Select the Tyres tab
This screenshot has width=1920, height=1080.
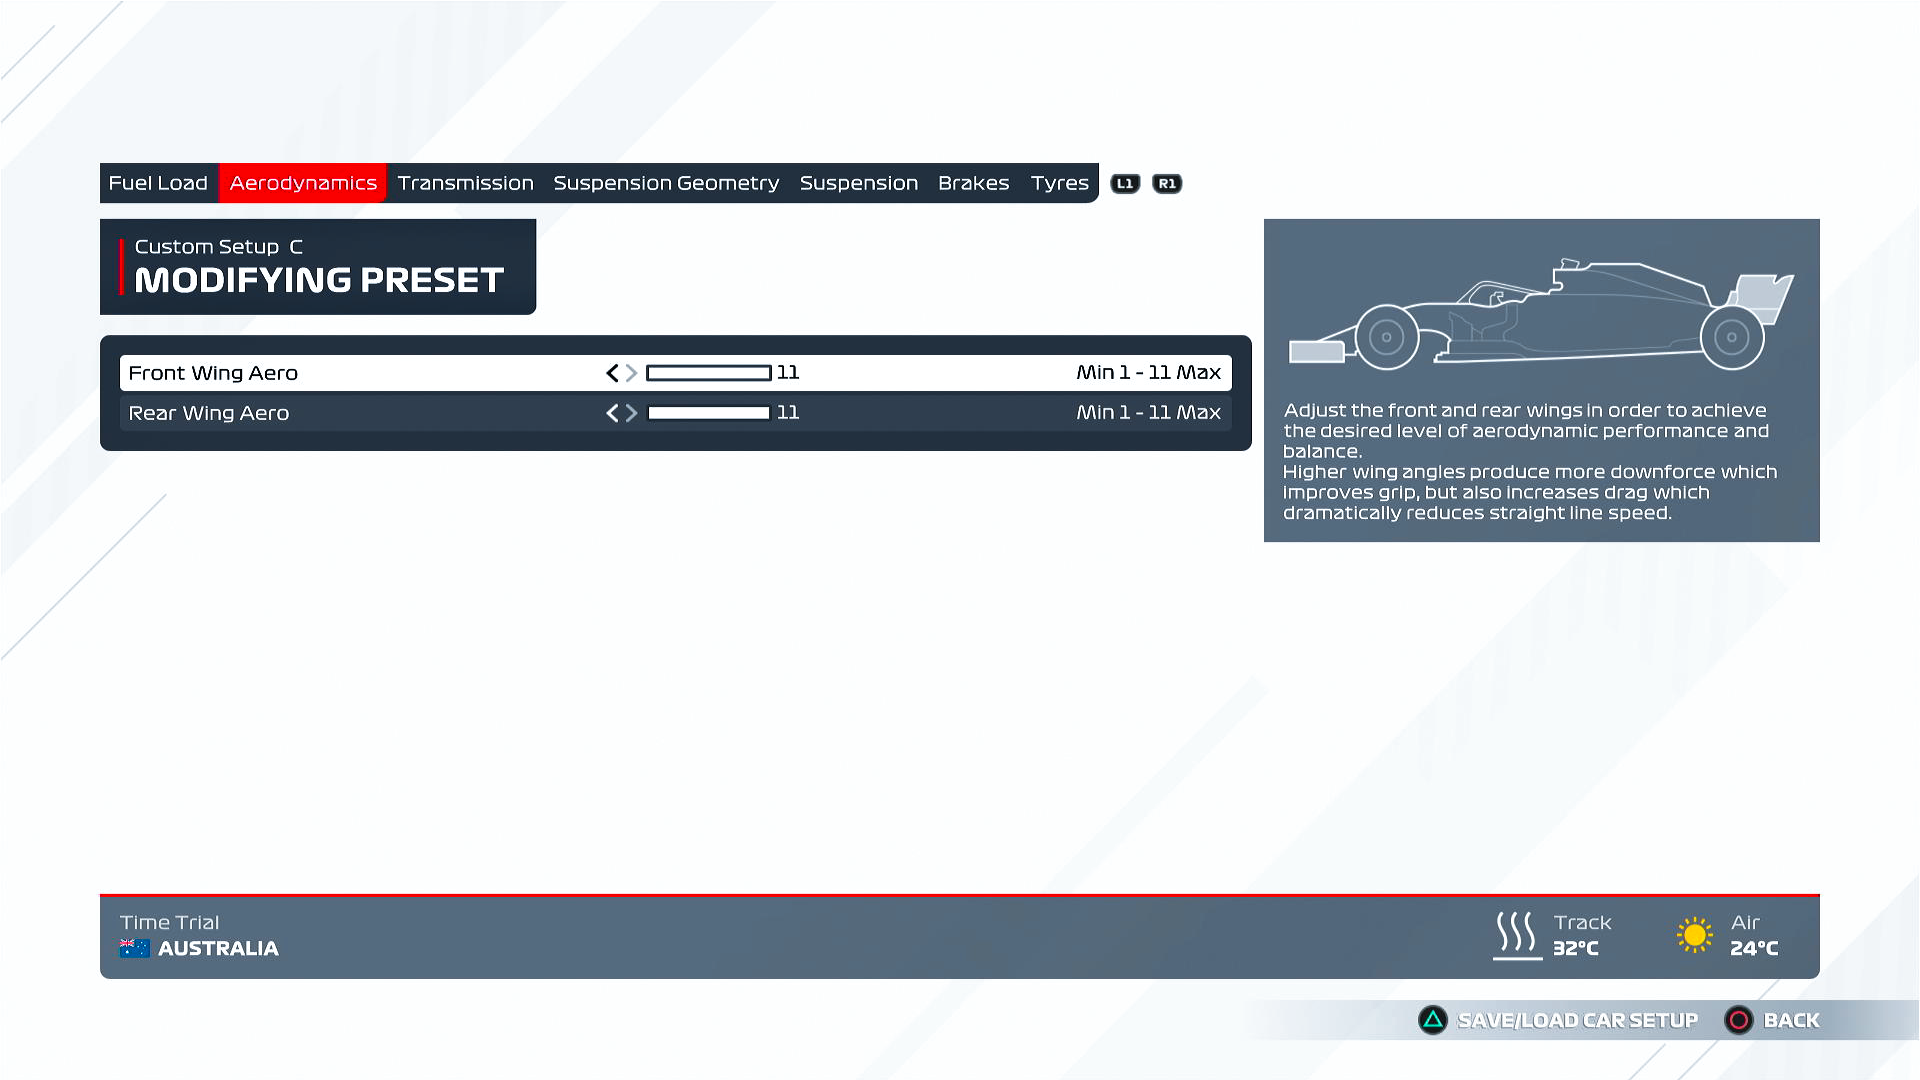[x=1059, y=183]
